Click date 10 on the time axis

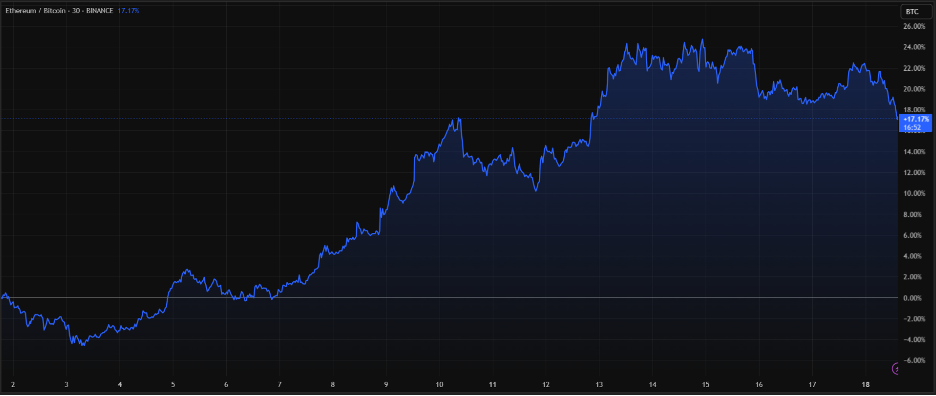click(x=439, y=385)
